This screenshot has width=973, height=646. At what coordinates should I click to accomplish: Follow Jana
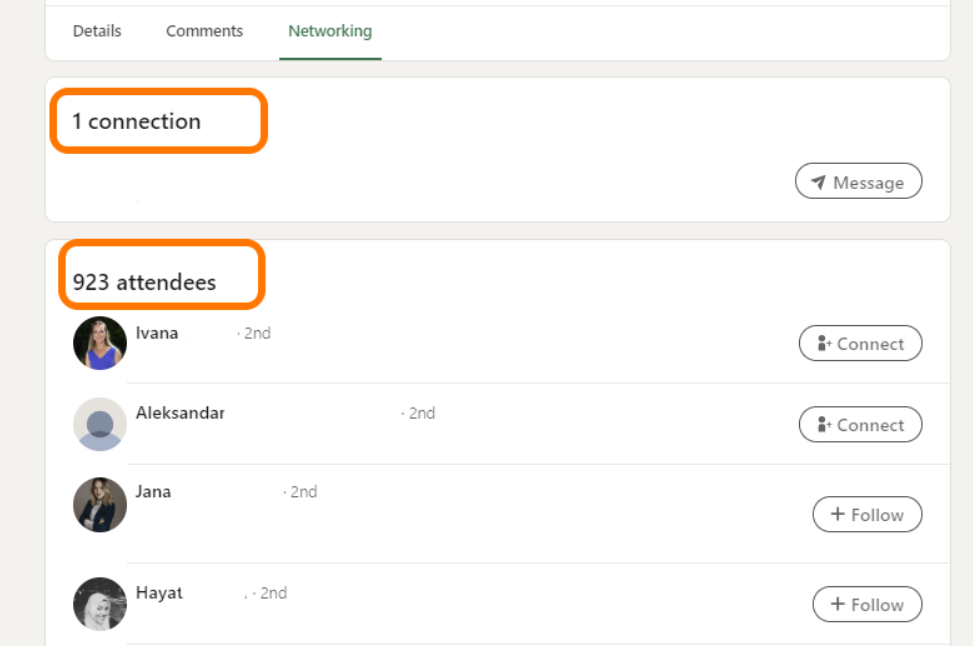pos(866,515)
